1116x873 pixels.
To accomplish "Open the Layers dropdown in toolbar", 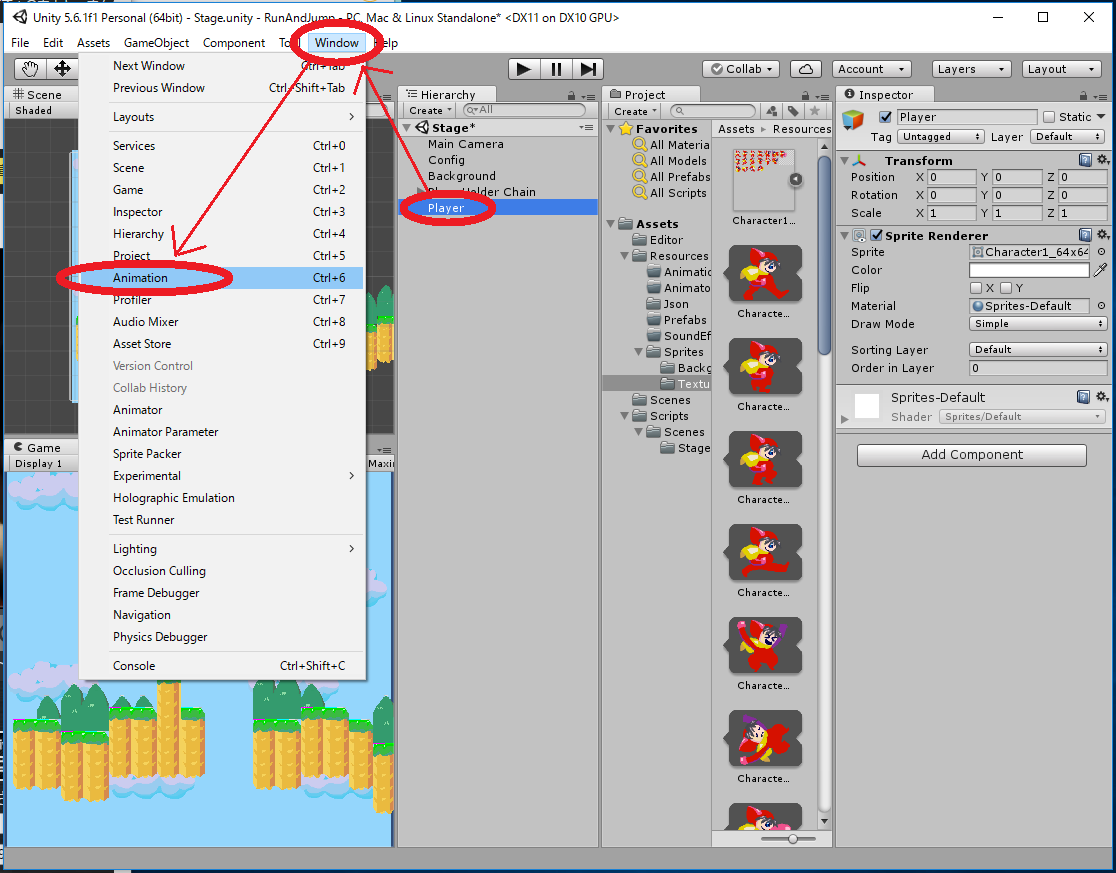I will (972, 69).
